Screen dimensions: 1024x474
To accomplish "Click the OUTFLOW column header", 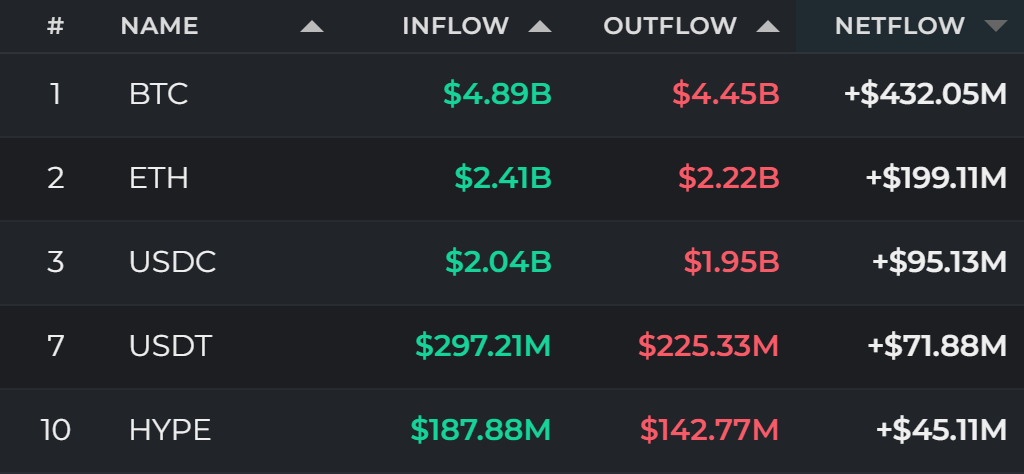I will 669,26.
